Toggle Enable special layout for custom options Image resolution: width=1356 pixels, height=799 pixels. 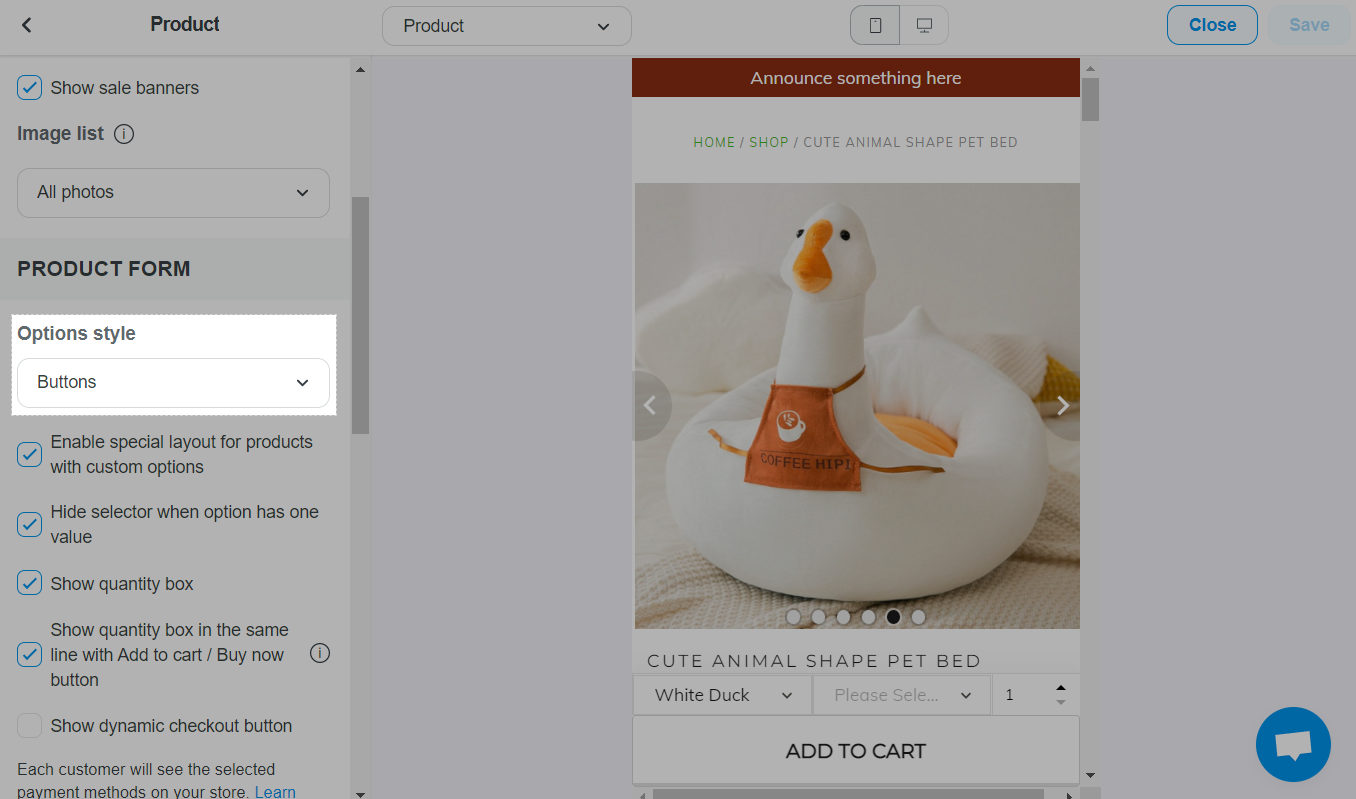(30, 455)
